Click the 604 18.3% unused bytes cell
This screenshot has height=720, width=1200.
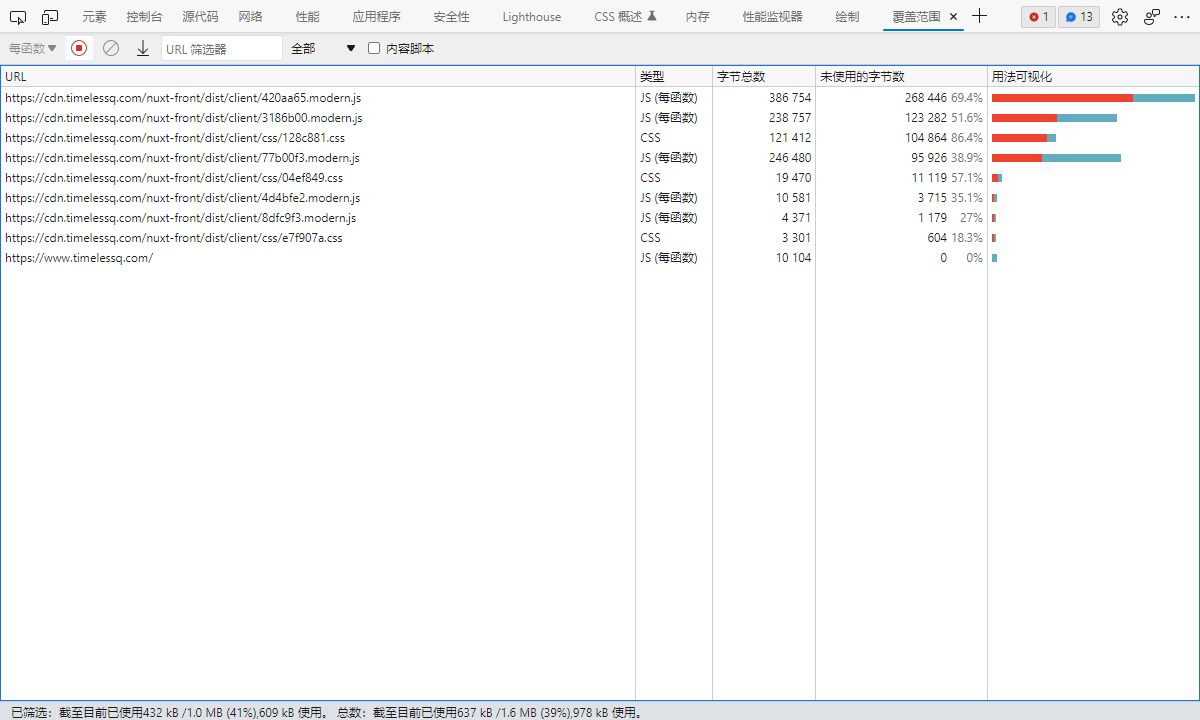pos(901,238)
